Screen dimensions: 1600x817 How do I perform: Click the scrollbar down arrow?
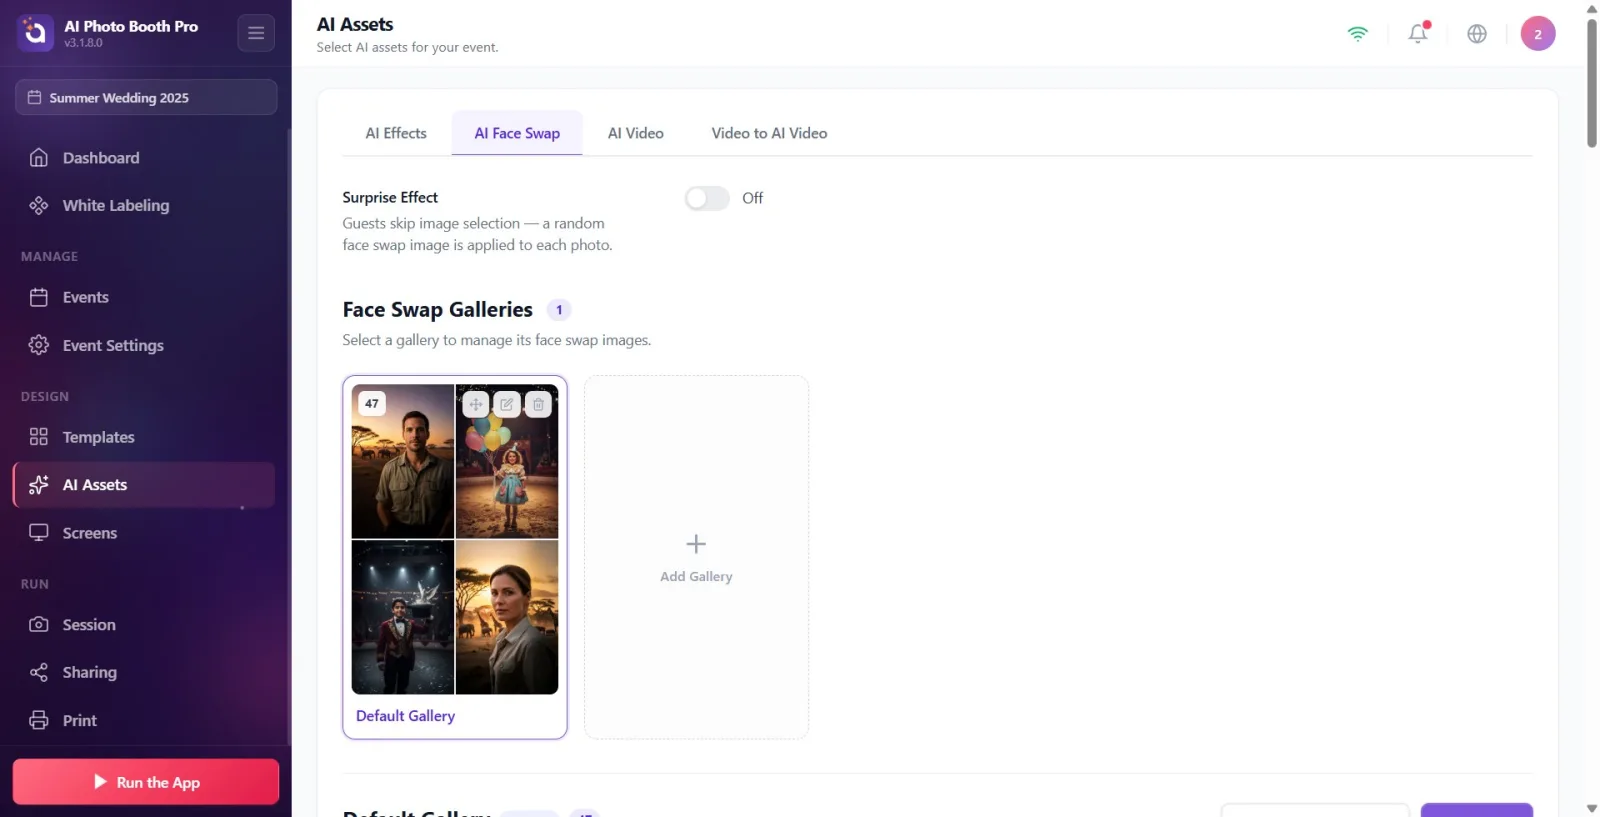point(1592,808)
